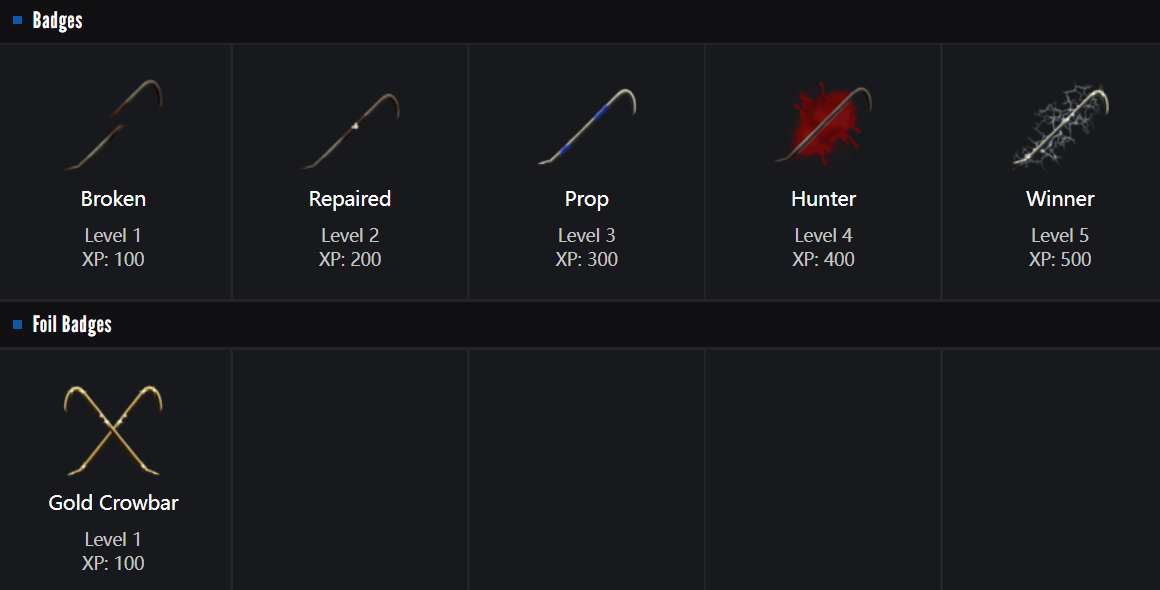Open the Gold Crowbar badge title
Image resolution: width=1160 pixels, height=590 pixels.
click(113, 503)
